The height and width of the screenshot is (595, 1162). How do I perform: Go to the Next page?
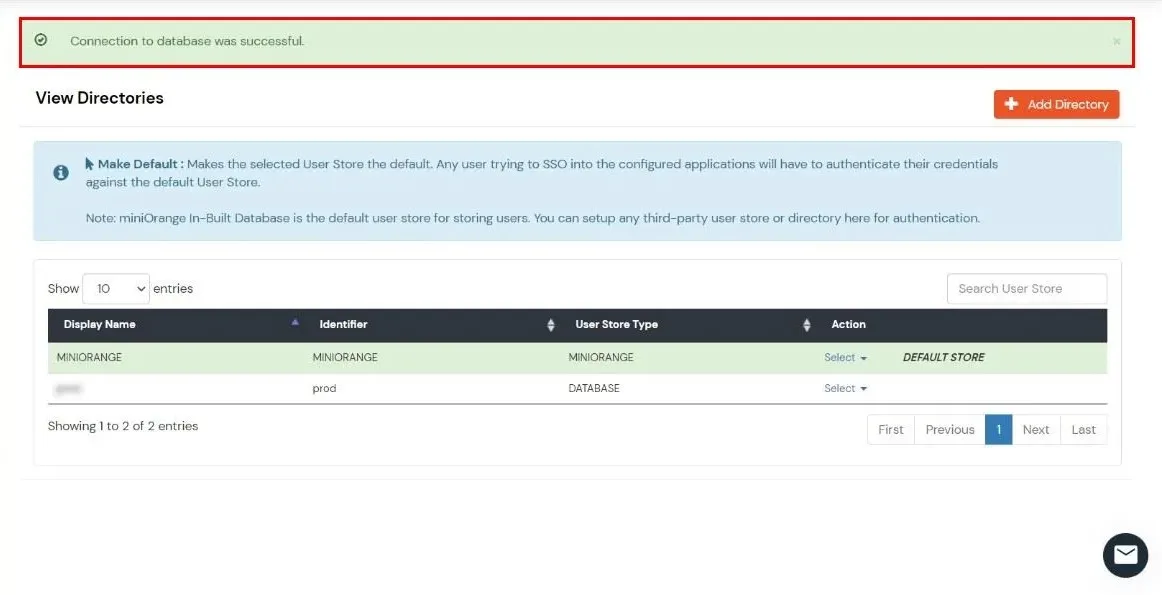(1036, 429)
